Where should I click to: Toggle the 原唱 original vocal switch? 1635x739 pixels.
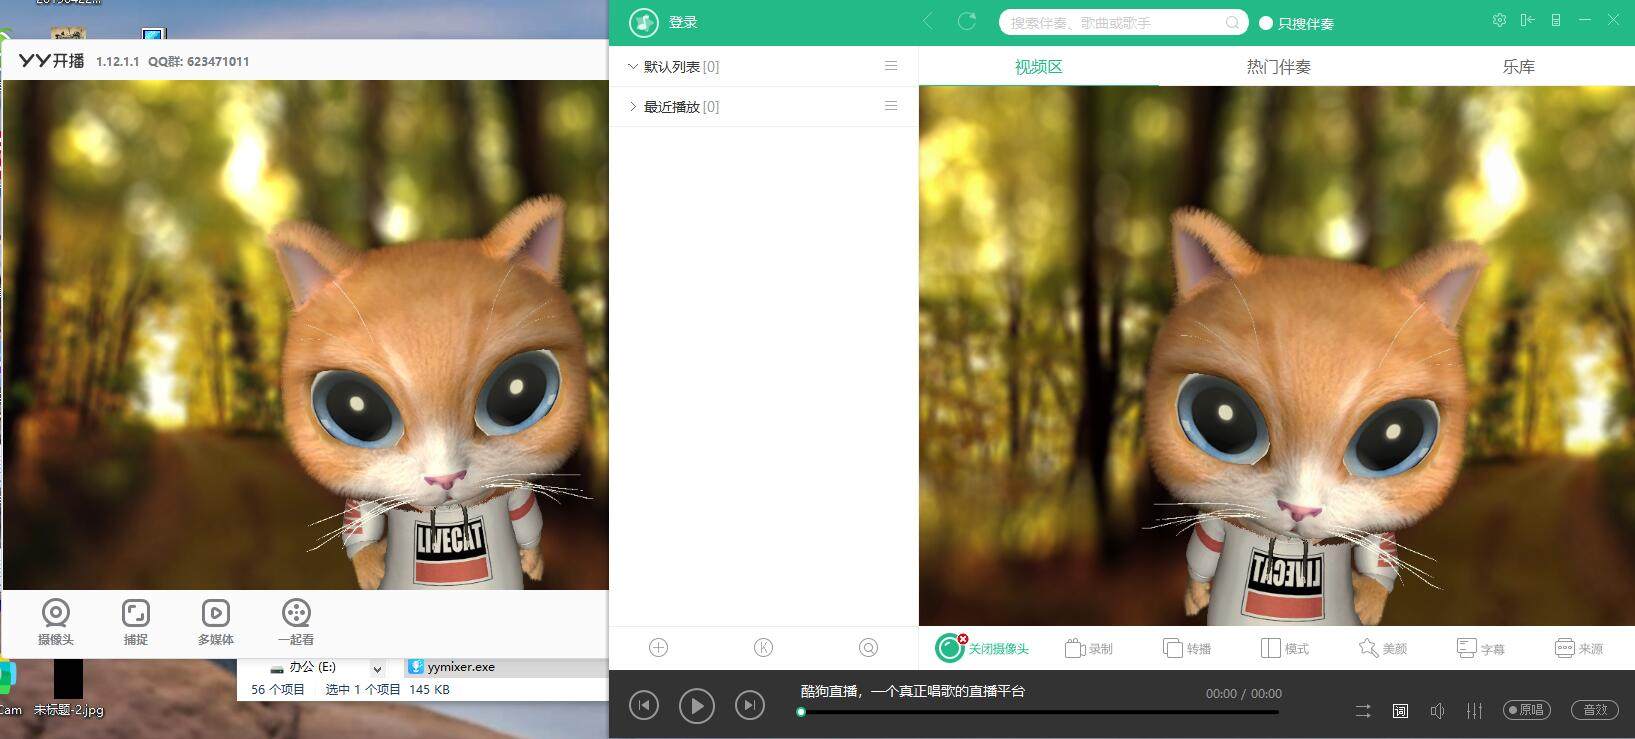pyautogui.click(x=1527, y=710)
